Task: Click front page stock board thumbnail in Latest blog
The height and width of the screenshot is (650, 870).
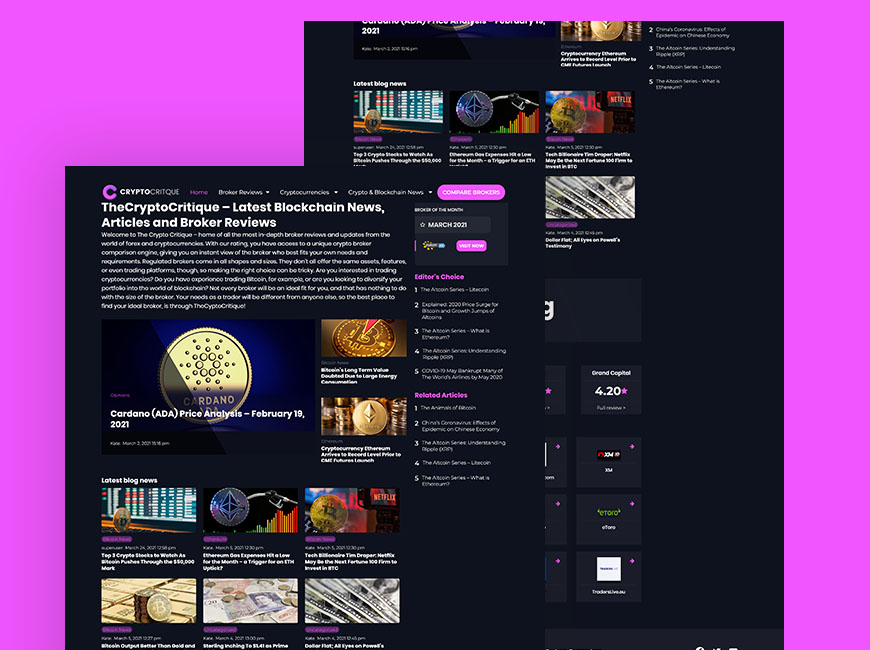Action: (149, 510)
